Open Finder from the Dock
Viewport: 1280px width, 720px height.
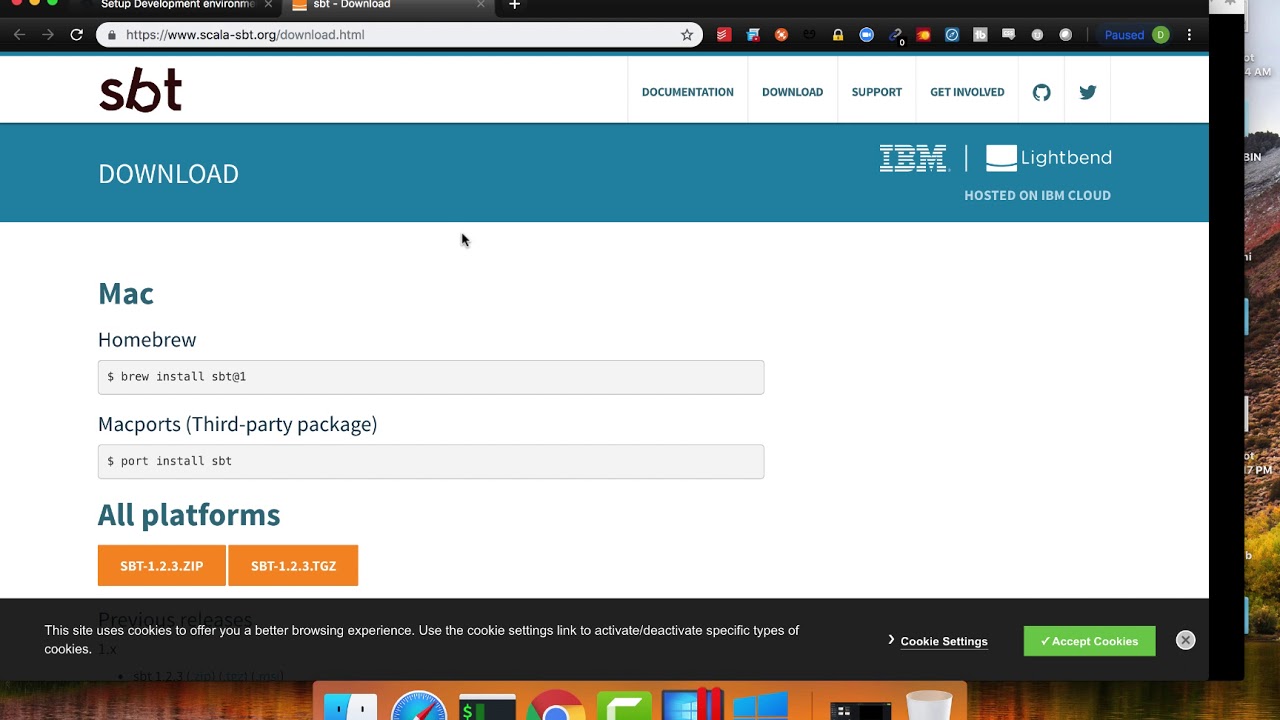point(350,706)
